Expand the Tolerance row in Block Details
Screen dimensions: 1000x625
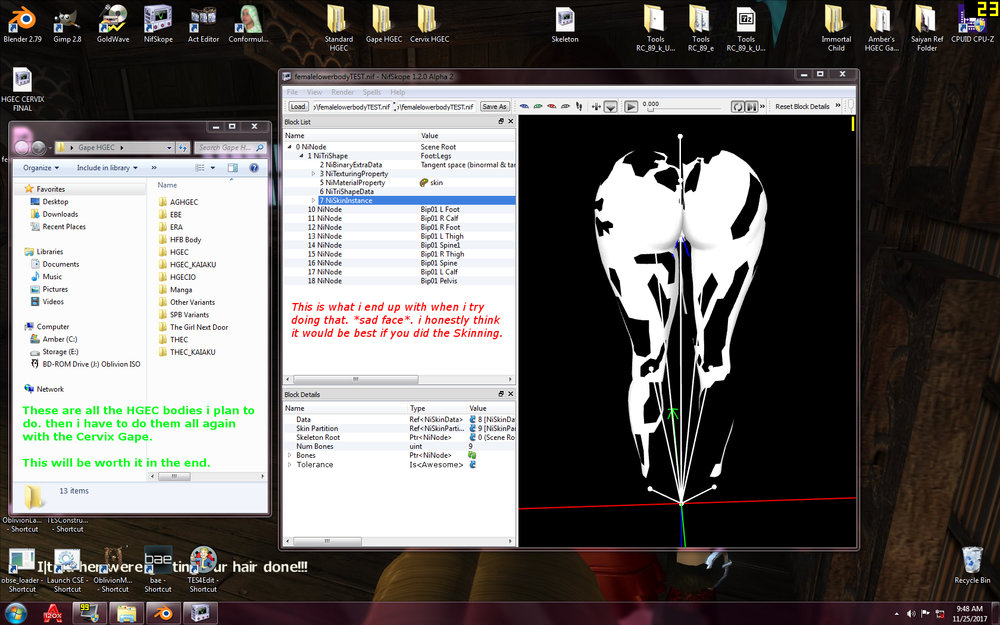[x=290, y=464]
